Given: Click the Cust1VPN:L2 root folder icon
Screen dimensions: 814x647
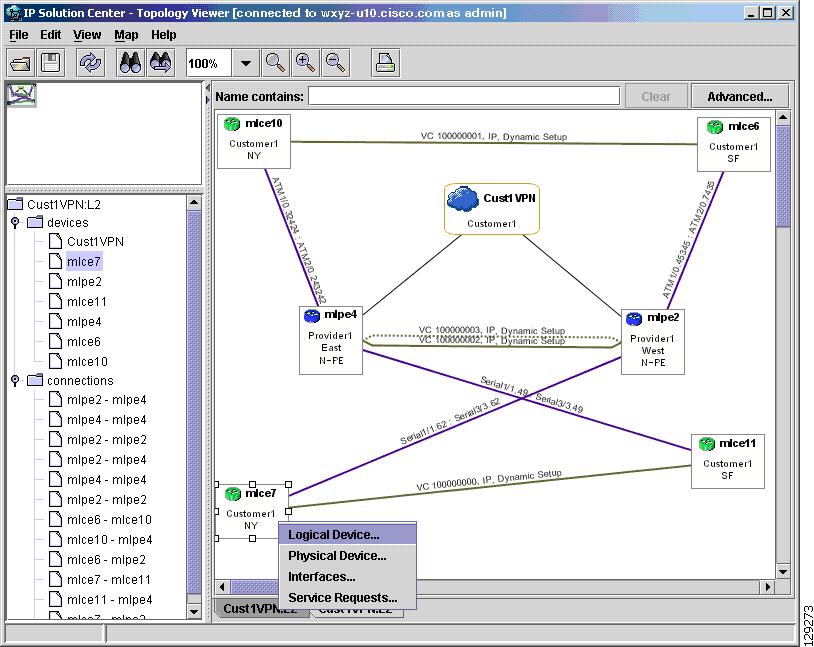Looking at the screenshot, I should point(16,204).
